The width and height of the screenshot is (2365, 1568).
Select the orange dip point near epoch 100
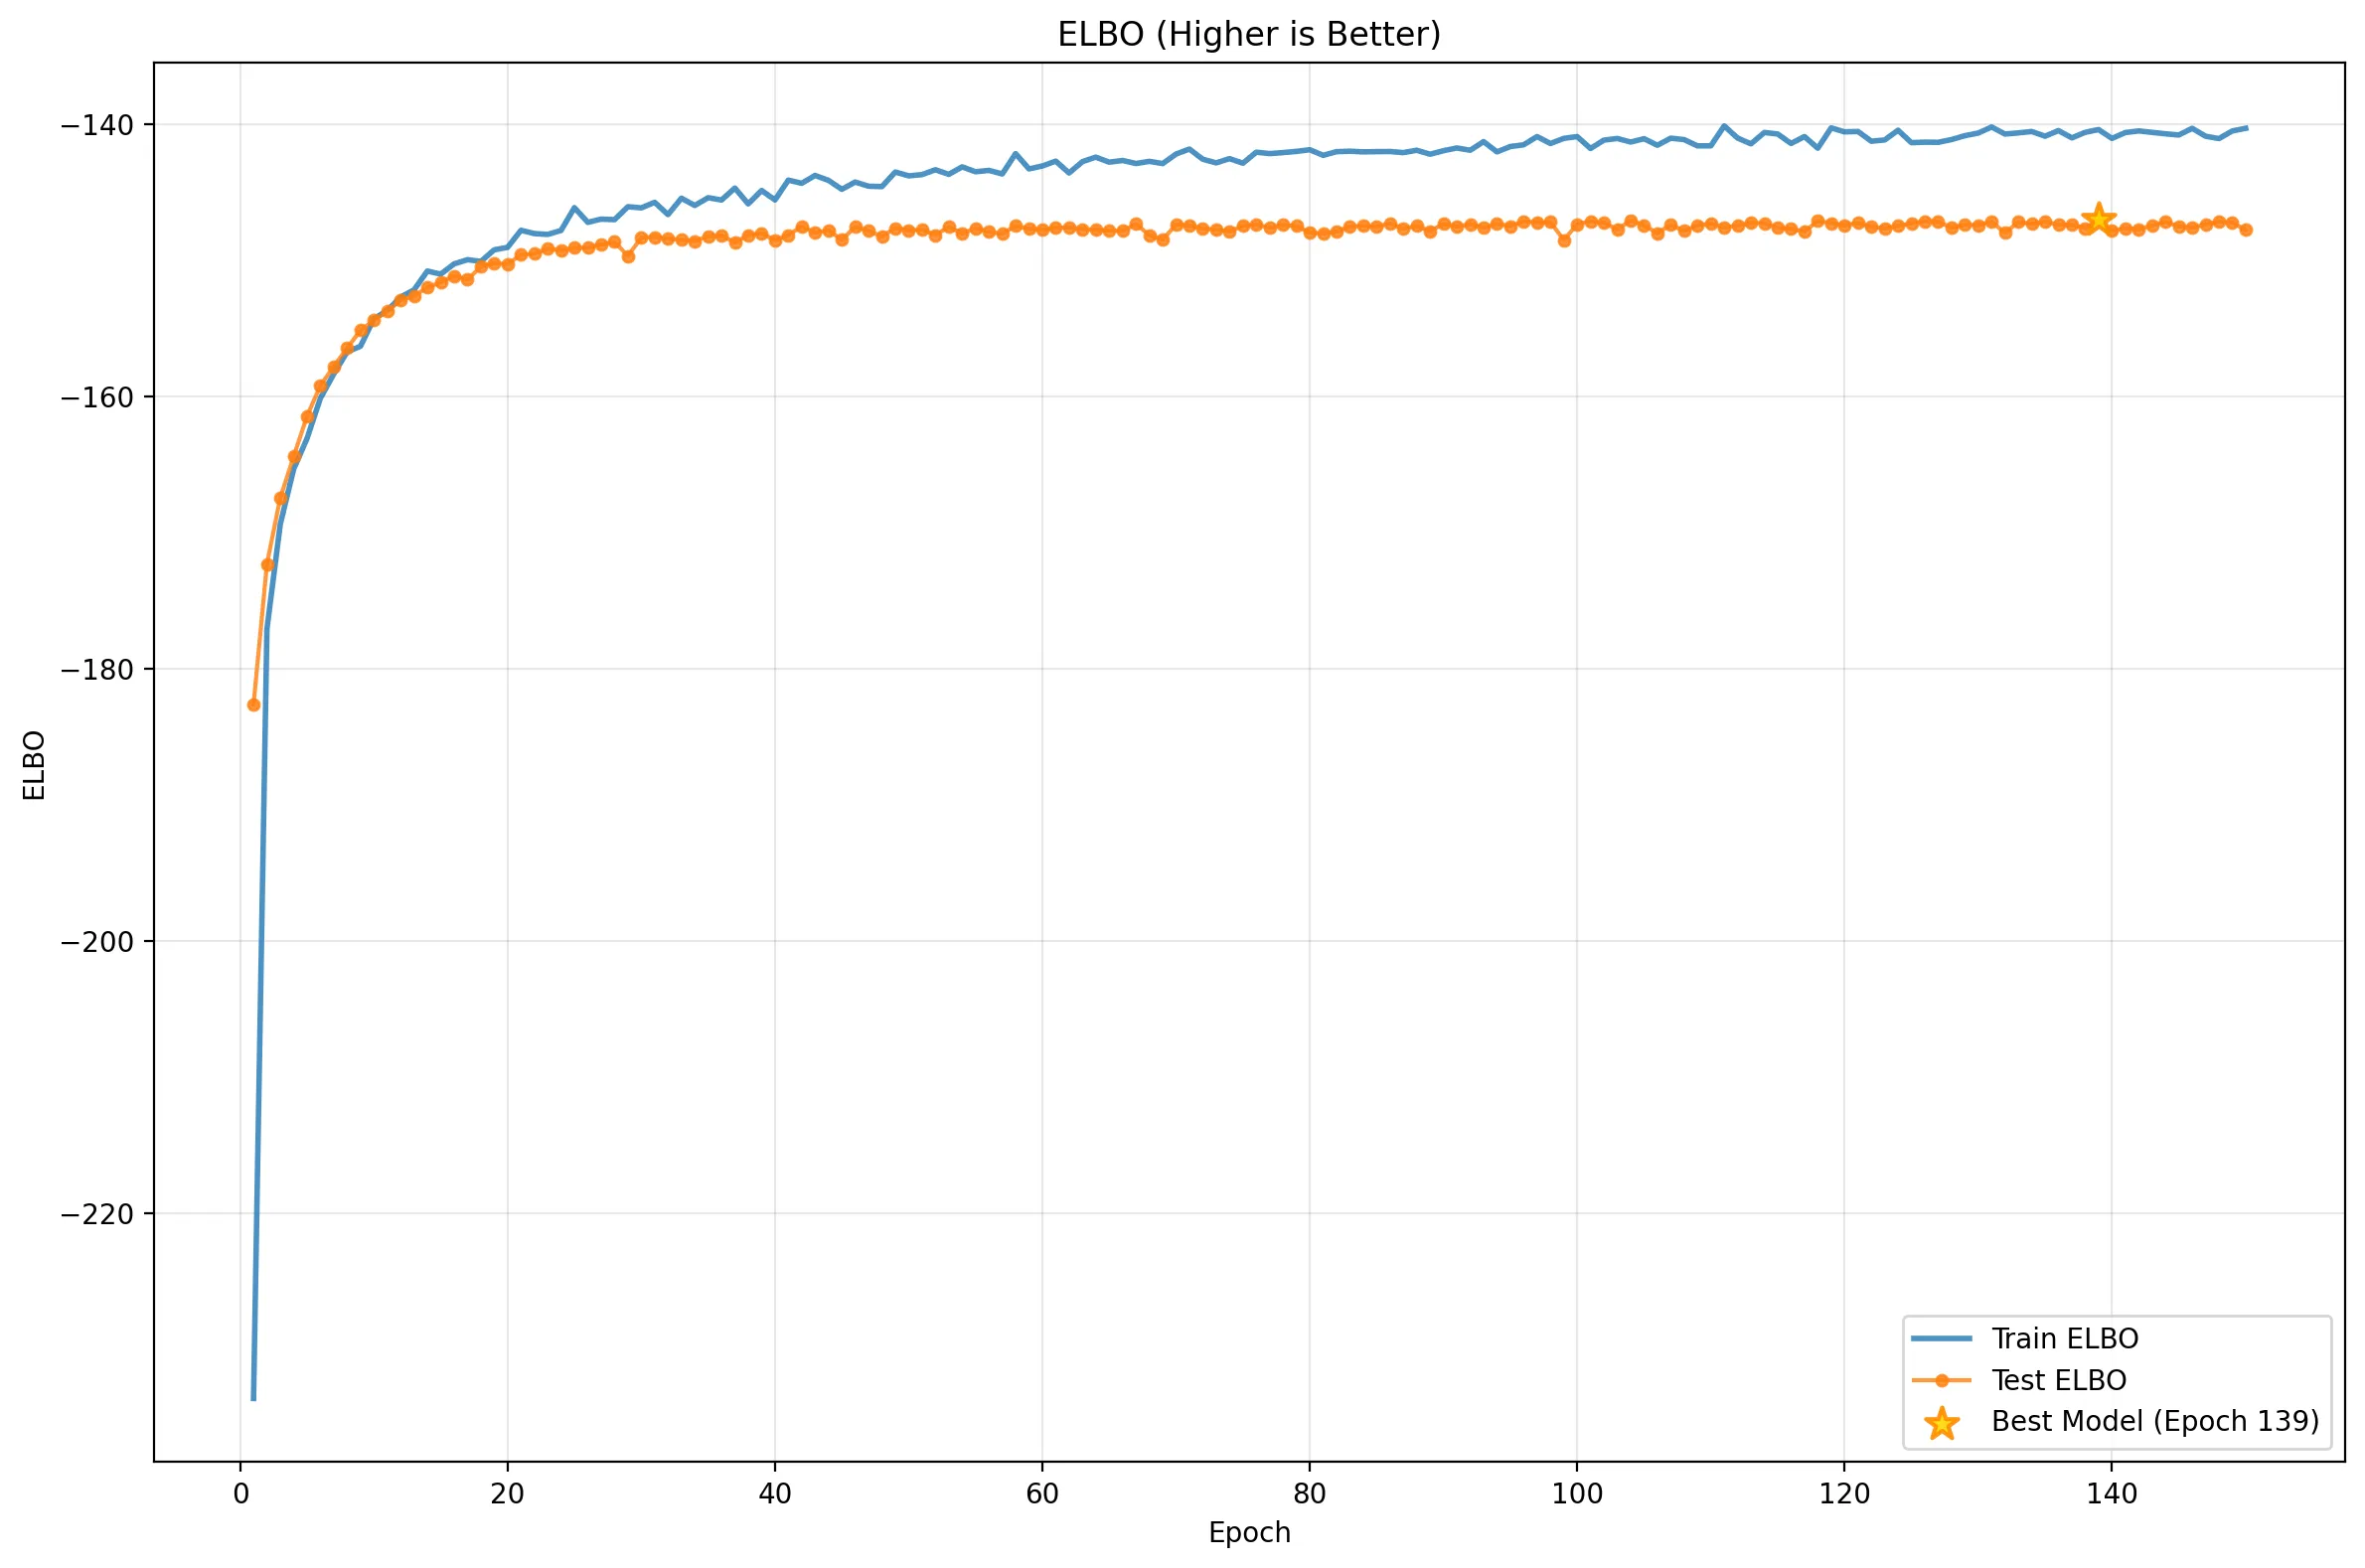point(1565,241)
